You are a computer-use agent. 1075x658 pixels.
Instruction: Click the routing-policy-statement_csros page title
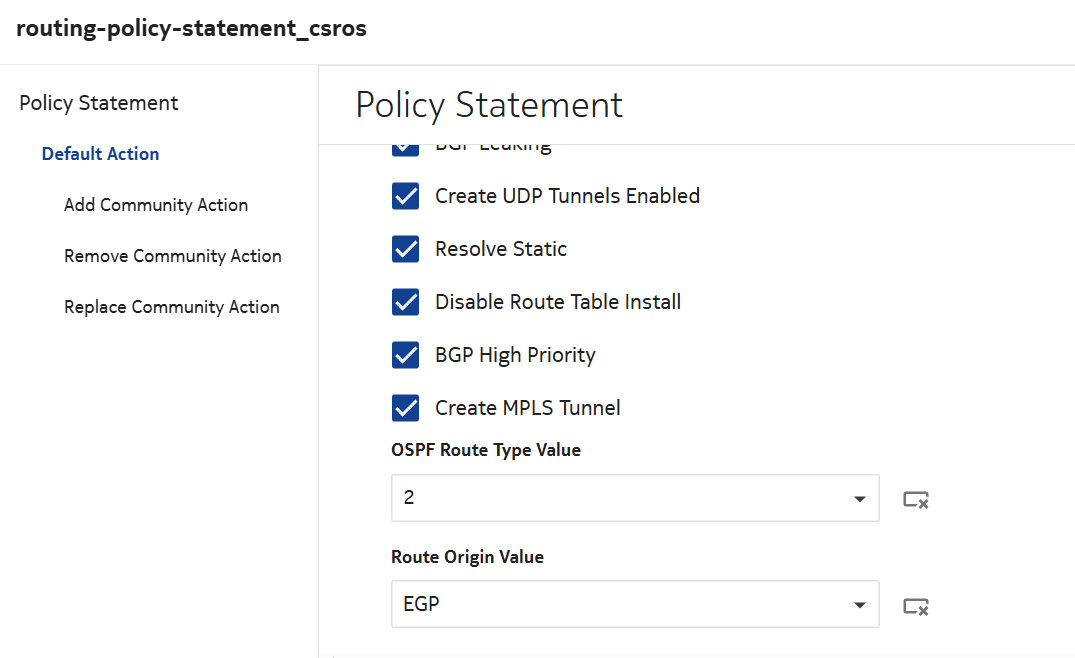point(191,29)
